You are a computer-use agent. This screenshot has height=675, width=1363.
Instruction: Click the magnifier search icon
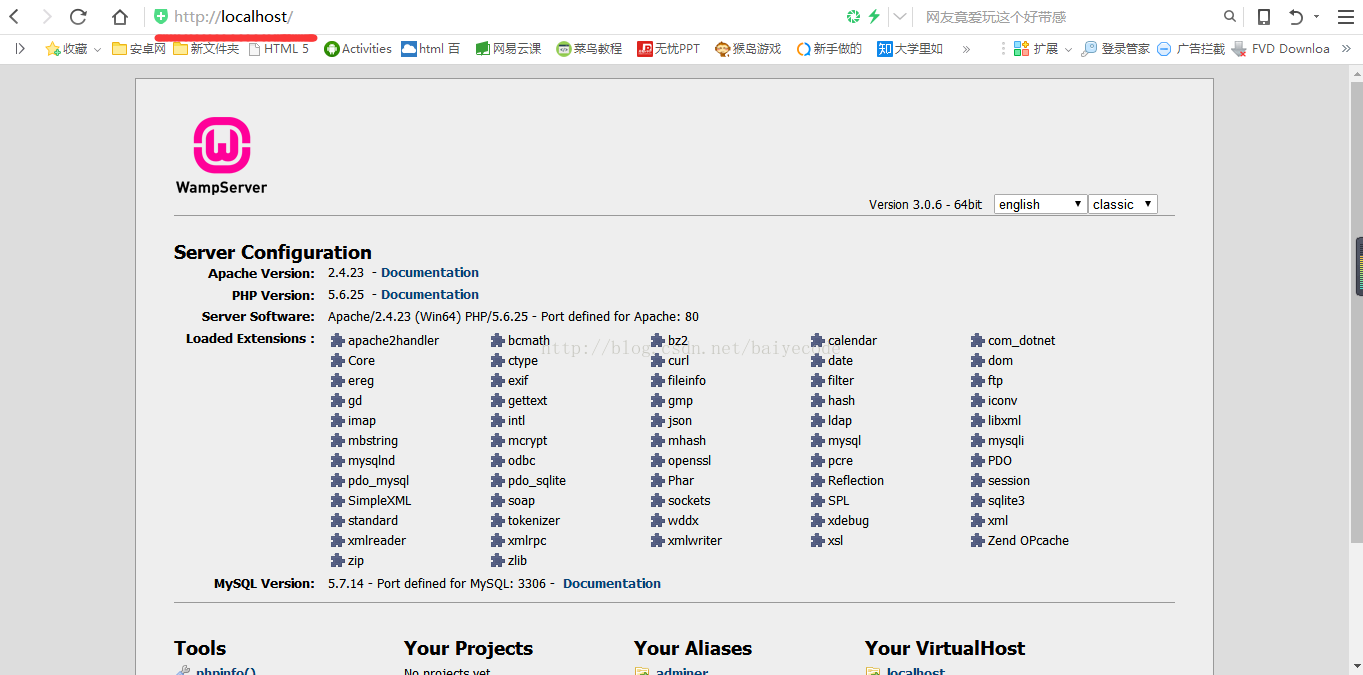[x=1231, y=17]
